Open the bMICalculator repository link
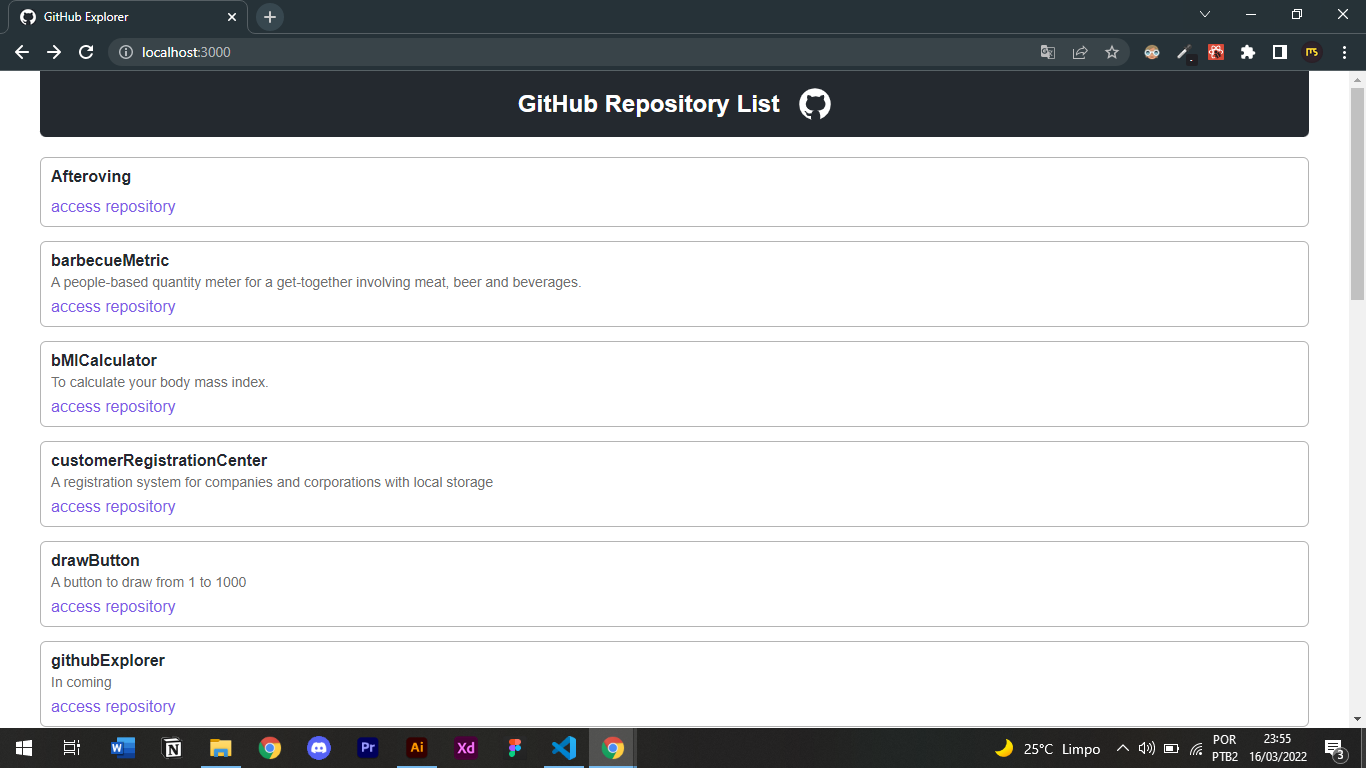Viewport: 1366px width, 768px height. [113, 406]
